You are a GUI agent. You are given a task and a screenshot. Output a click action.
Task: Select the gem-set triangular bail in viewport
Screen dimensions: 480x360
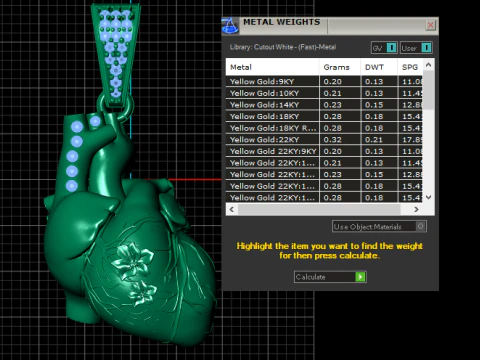116,55
